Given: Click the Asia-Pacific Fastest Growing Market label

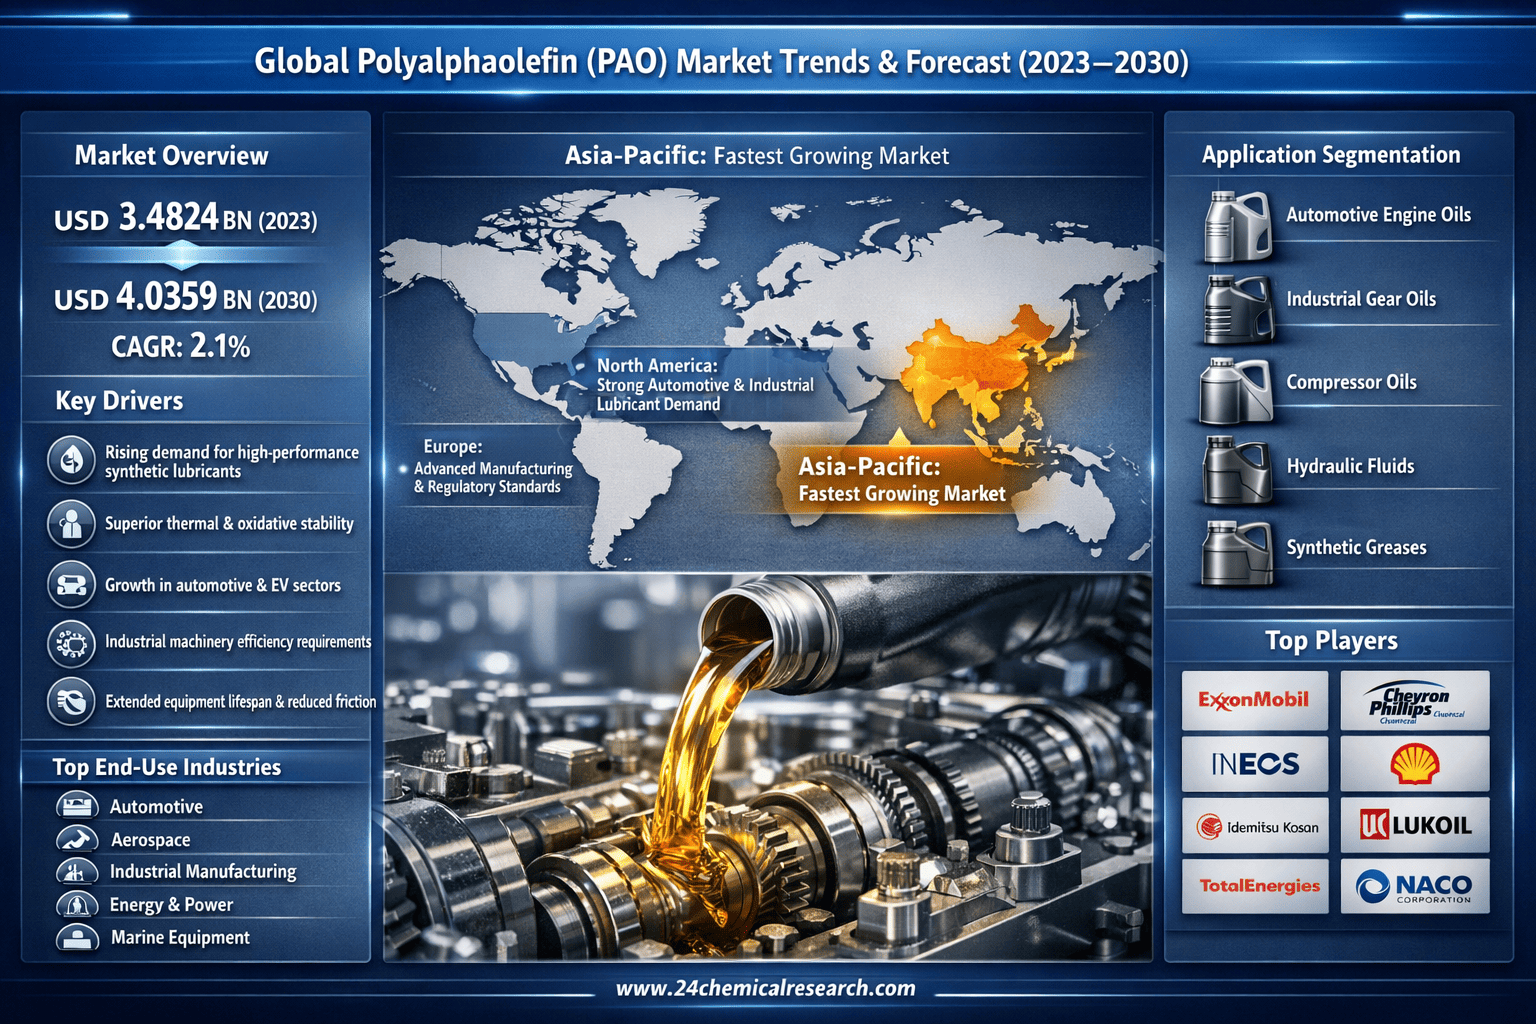Looking at the screenshot, I should (x=900, y=480).
